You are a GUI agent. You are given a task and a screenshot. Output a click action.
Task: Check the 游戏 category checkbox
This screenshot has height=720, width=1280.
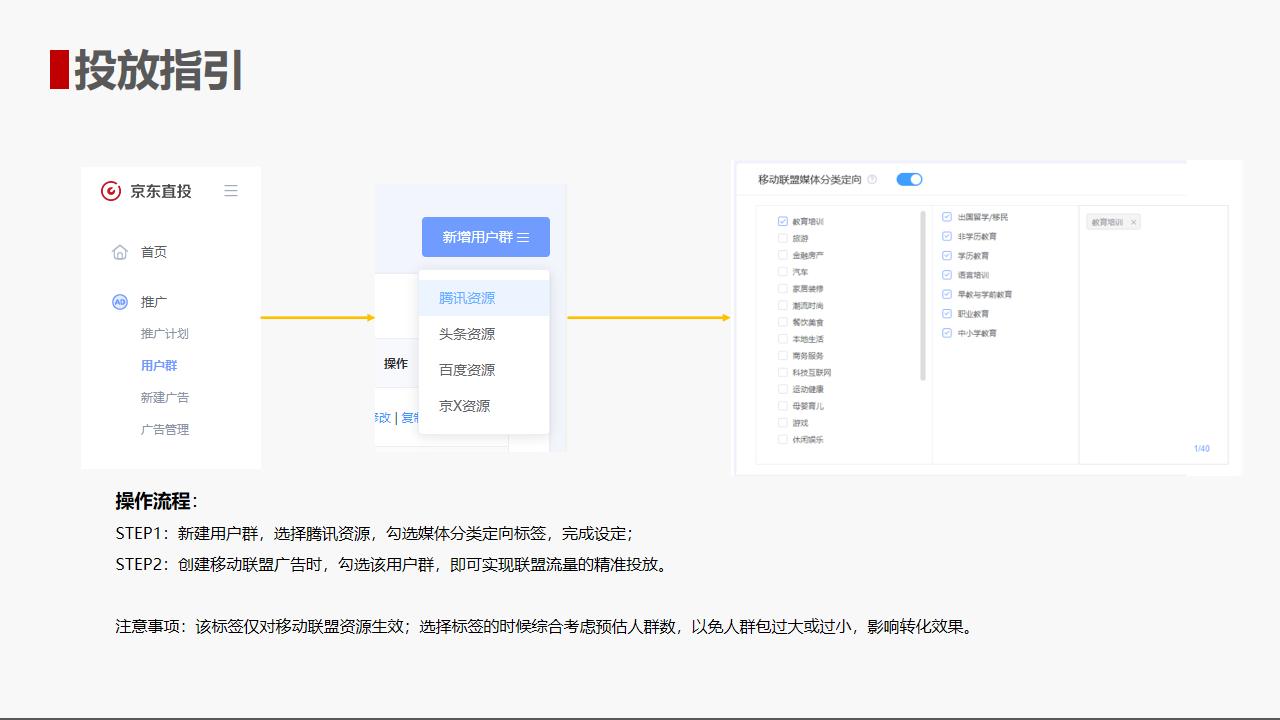[x=782, y=420]
